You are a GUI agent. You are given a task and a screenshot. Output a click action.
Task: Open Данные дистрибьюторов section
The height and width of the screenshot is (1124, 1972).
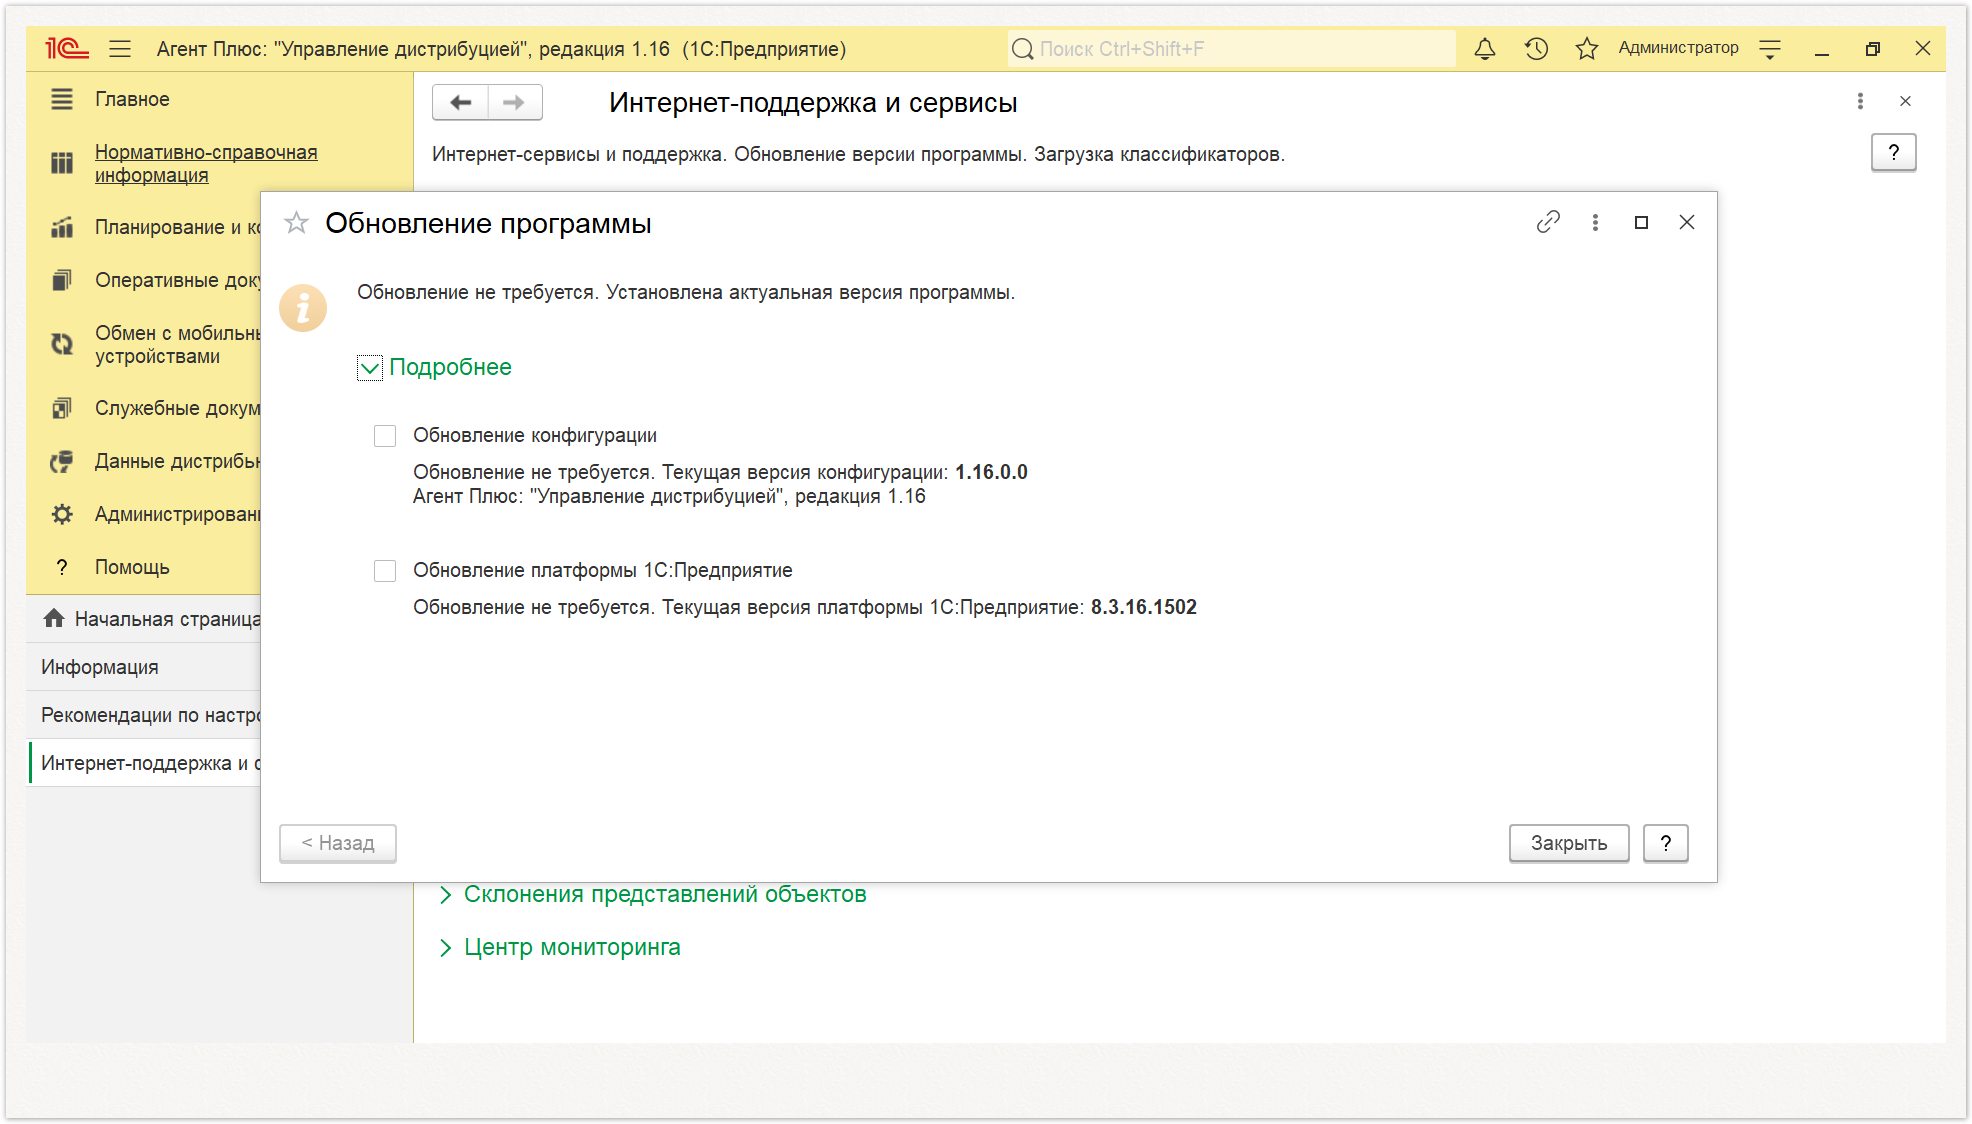click(177, 461)
